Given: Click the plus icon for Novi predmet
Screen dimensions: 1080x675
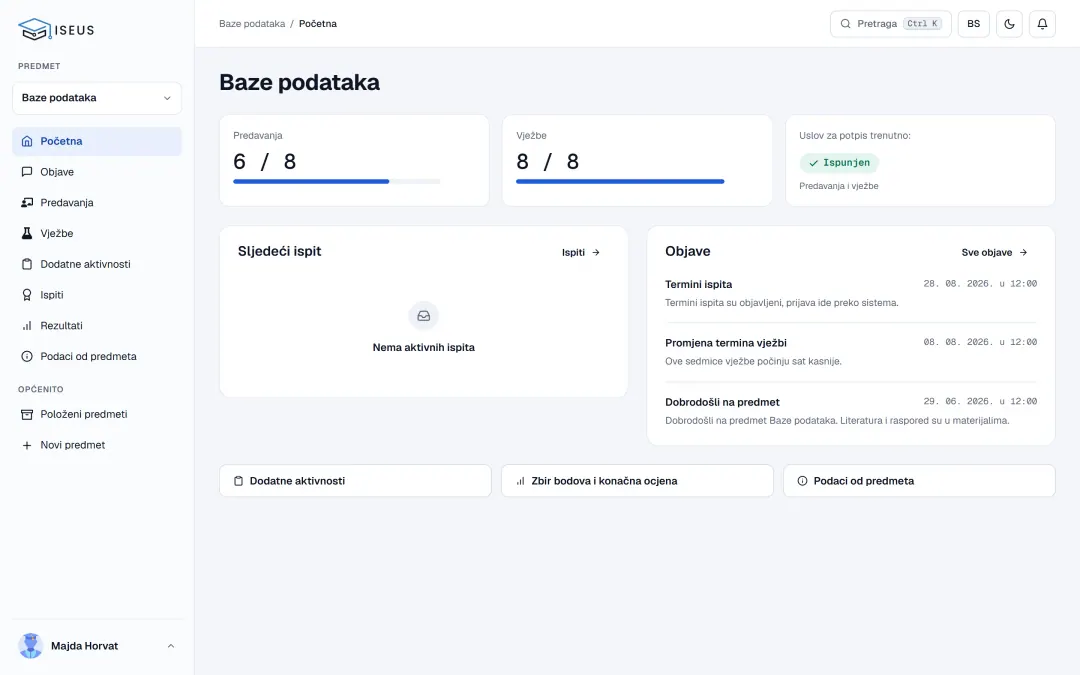Looking at the screenshot, I should (x=27, y=445).
